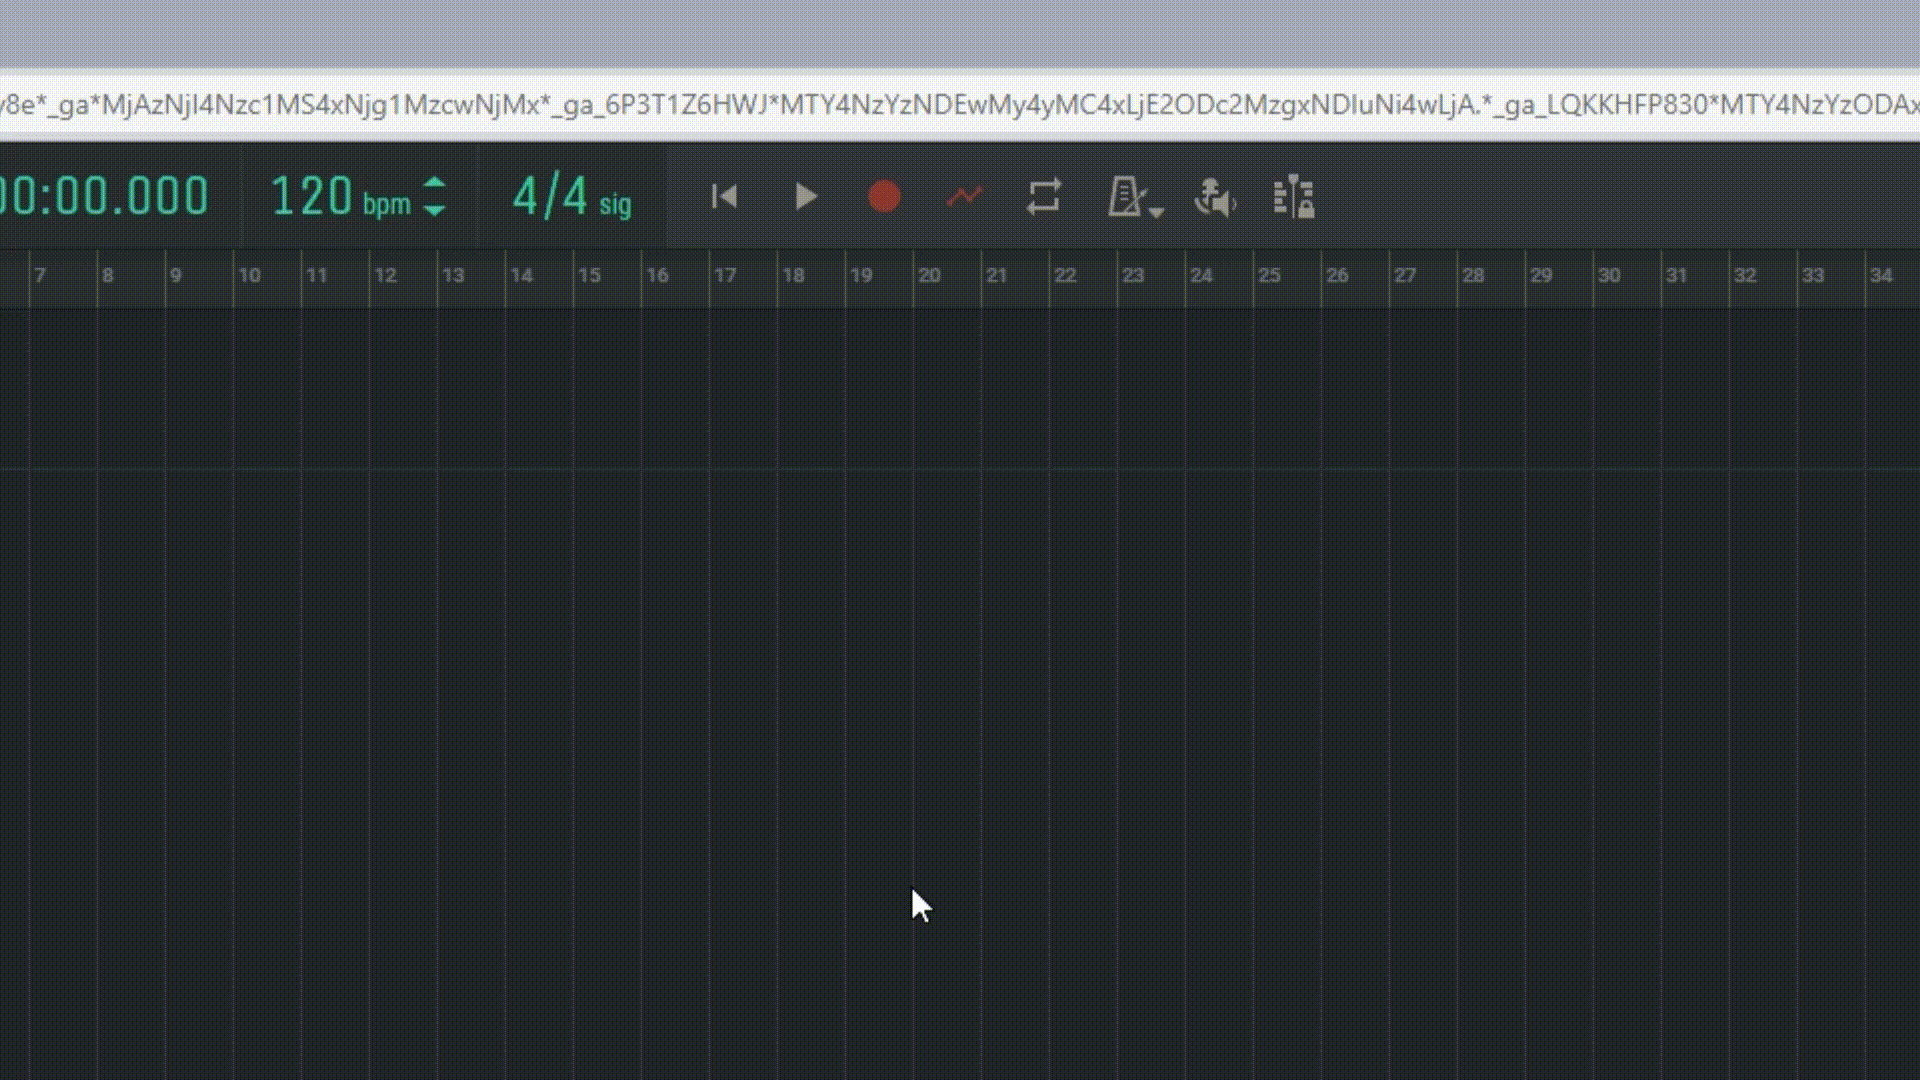Set playhead at bar 10 marker
The height and width of the screenshot is (1080, 1920).
[x=248, y=276]
